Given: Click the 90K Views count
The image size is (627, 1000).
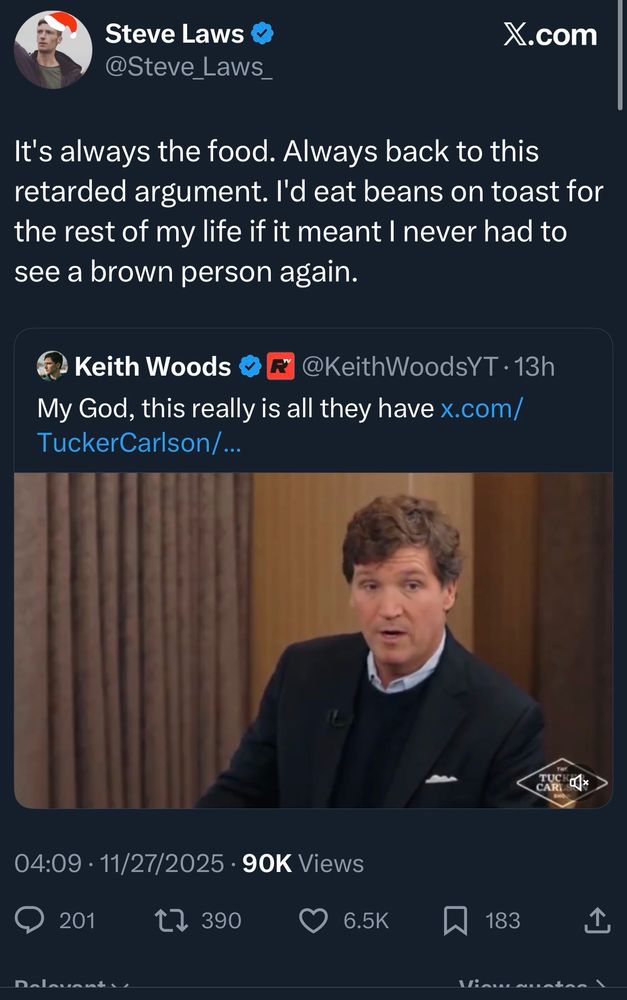Looking at the screenshot, I should tap(303, 863).
